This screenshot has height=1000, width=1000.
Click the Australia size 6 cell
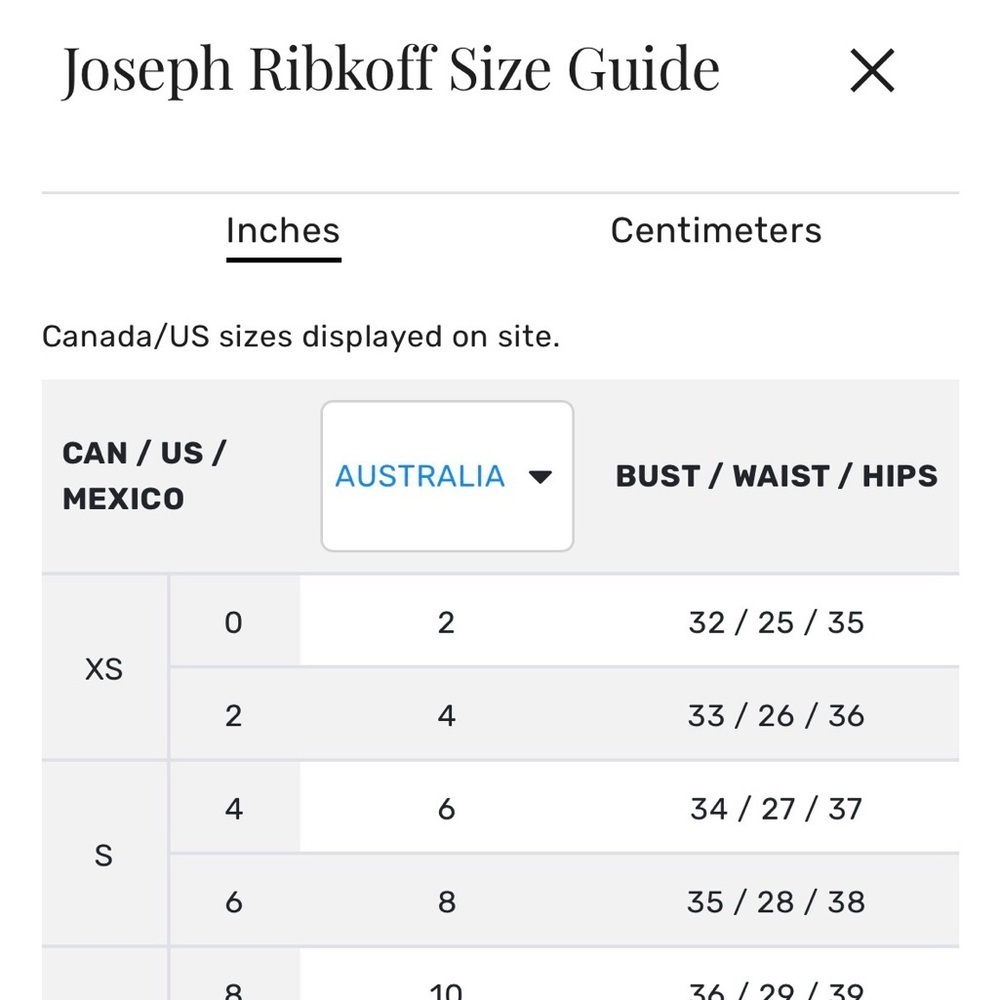446,808
